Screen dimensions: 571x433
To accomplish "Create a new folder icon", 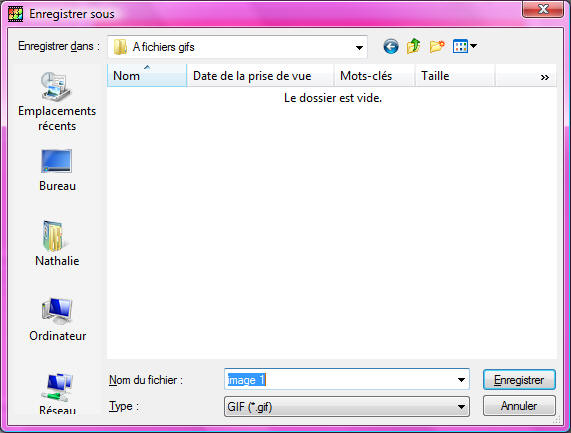I will [x=437, y=47].
